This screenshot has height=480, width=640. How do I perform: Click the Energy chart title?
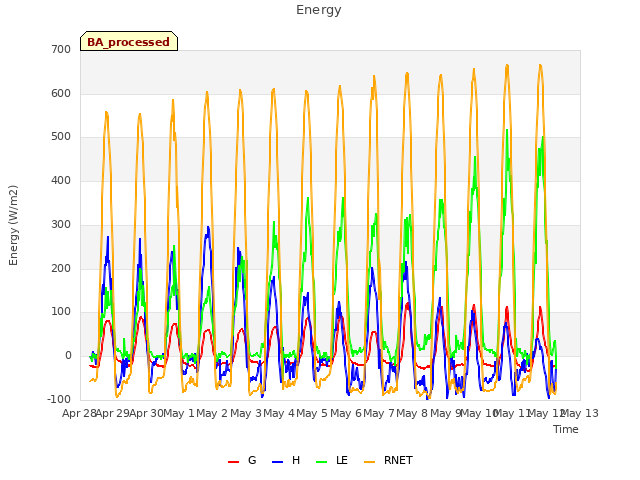(319, 10)
